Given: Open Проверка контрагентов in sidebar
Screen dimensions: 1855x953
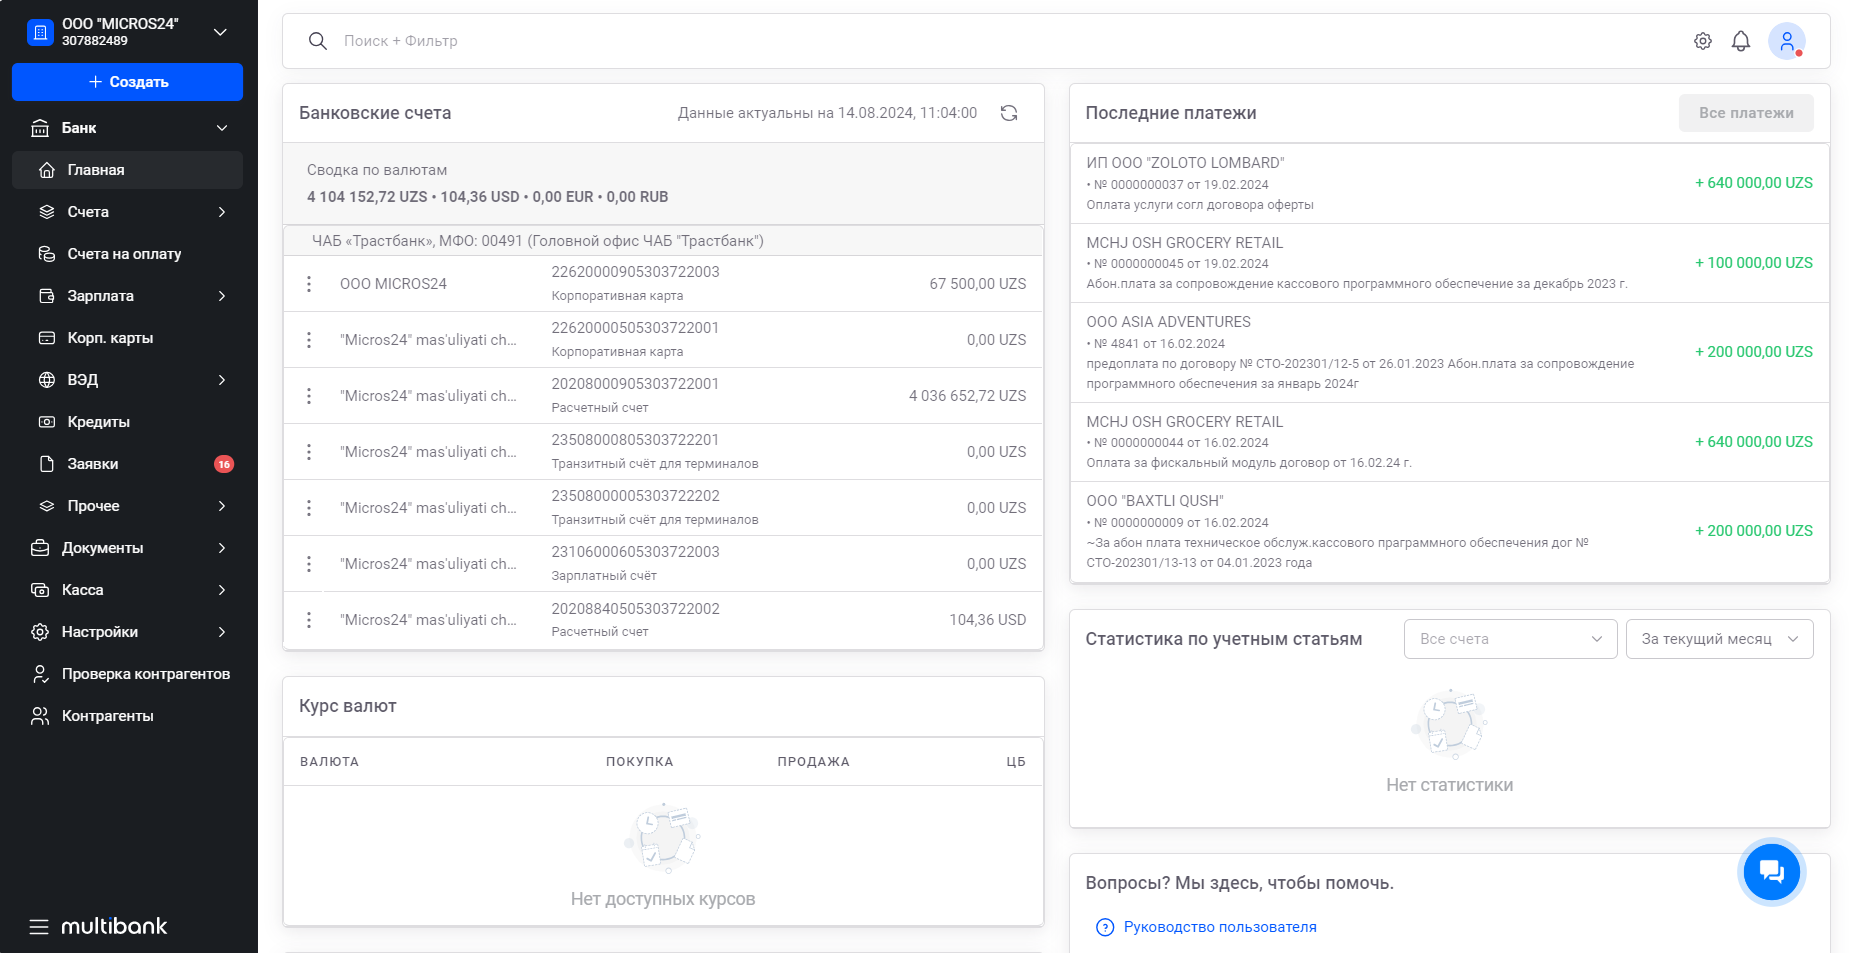Looking at the screenshot, I should click(x=145, y=674).
